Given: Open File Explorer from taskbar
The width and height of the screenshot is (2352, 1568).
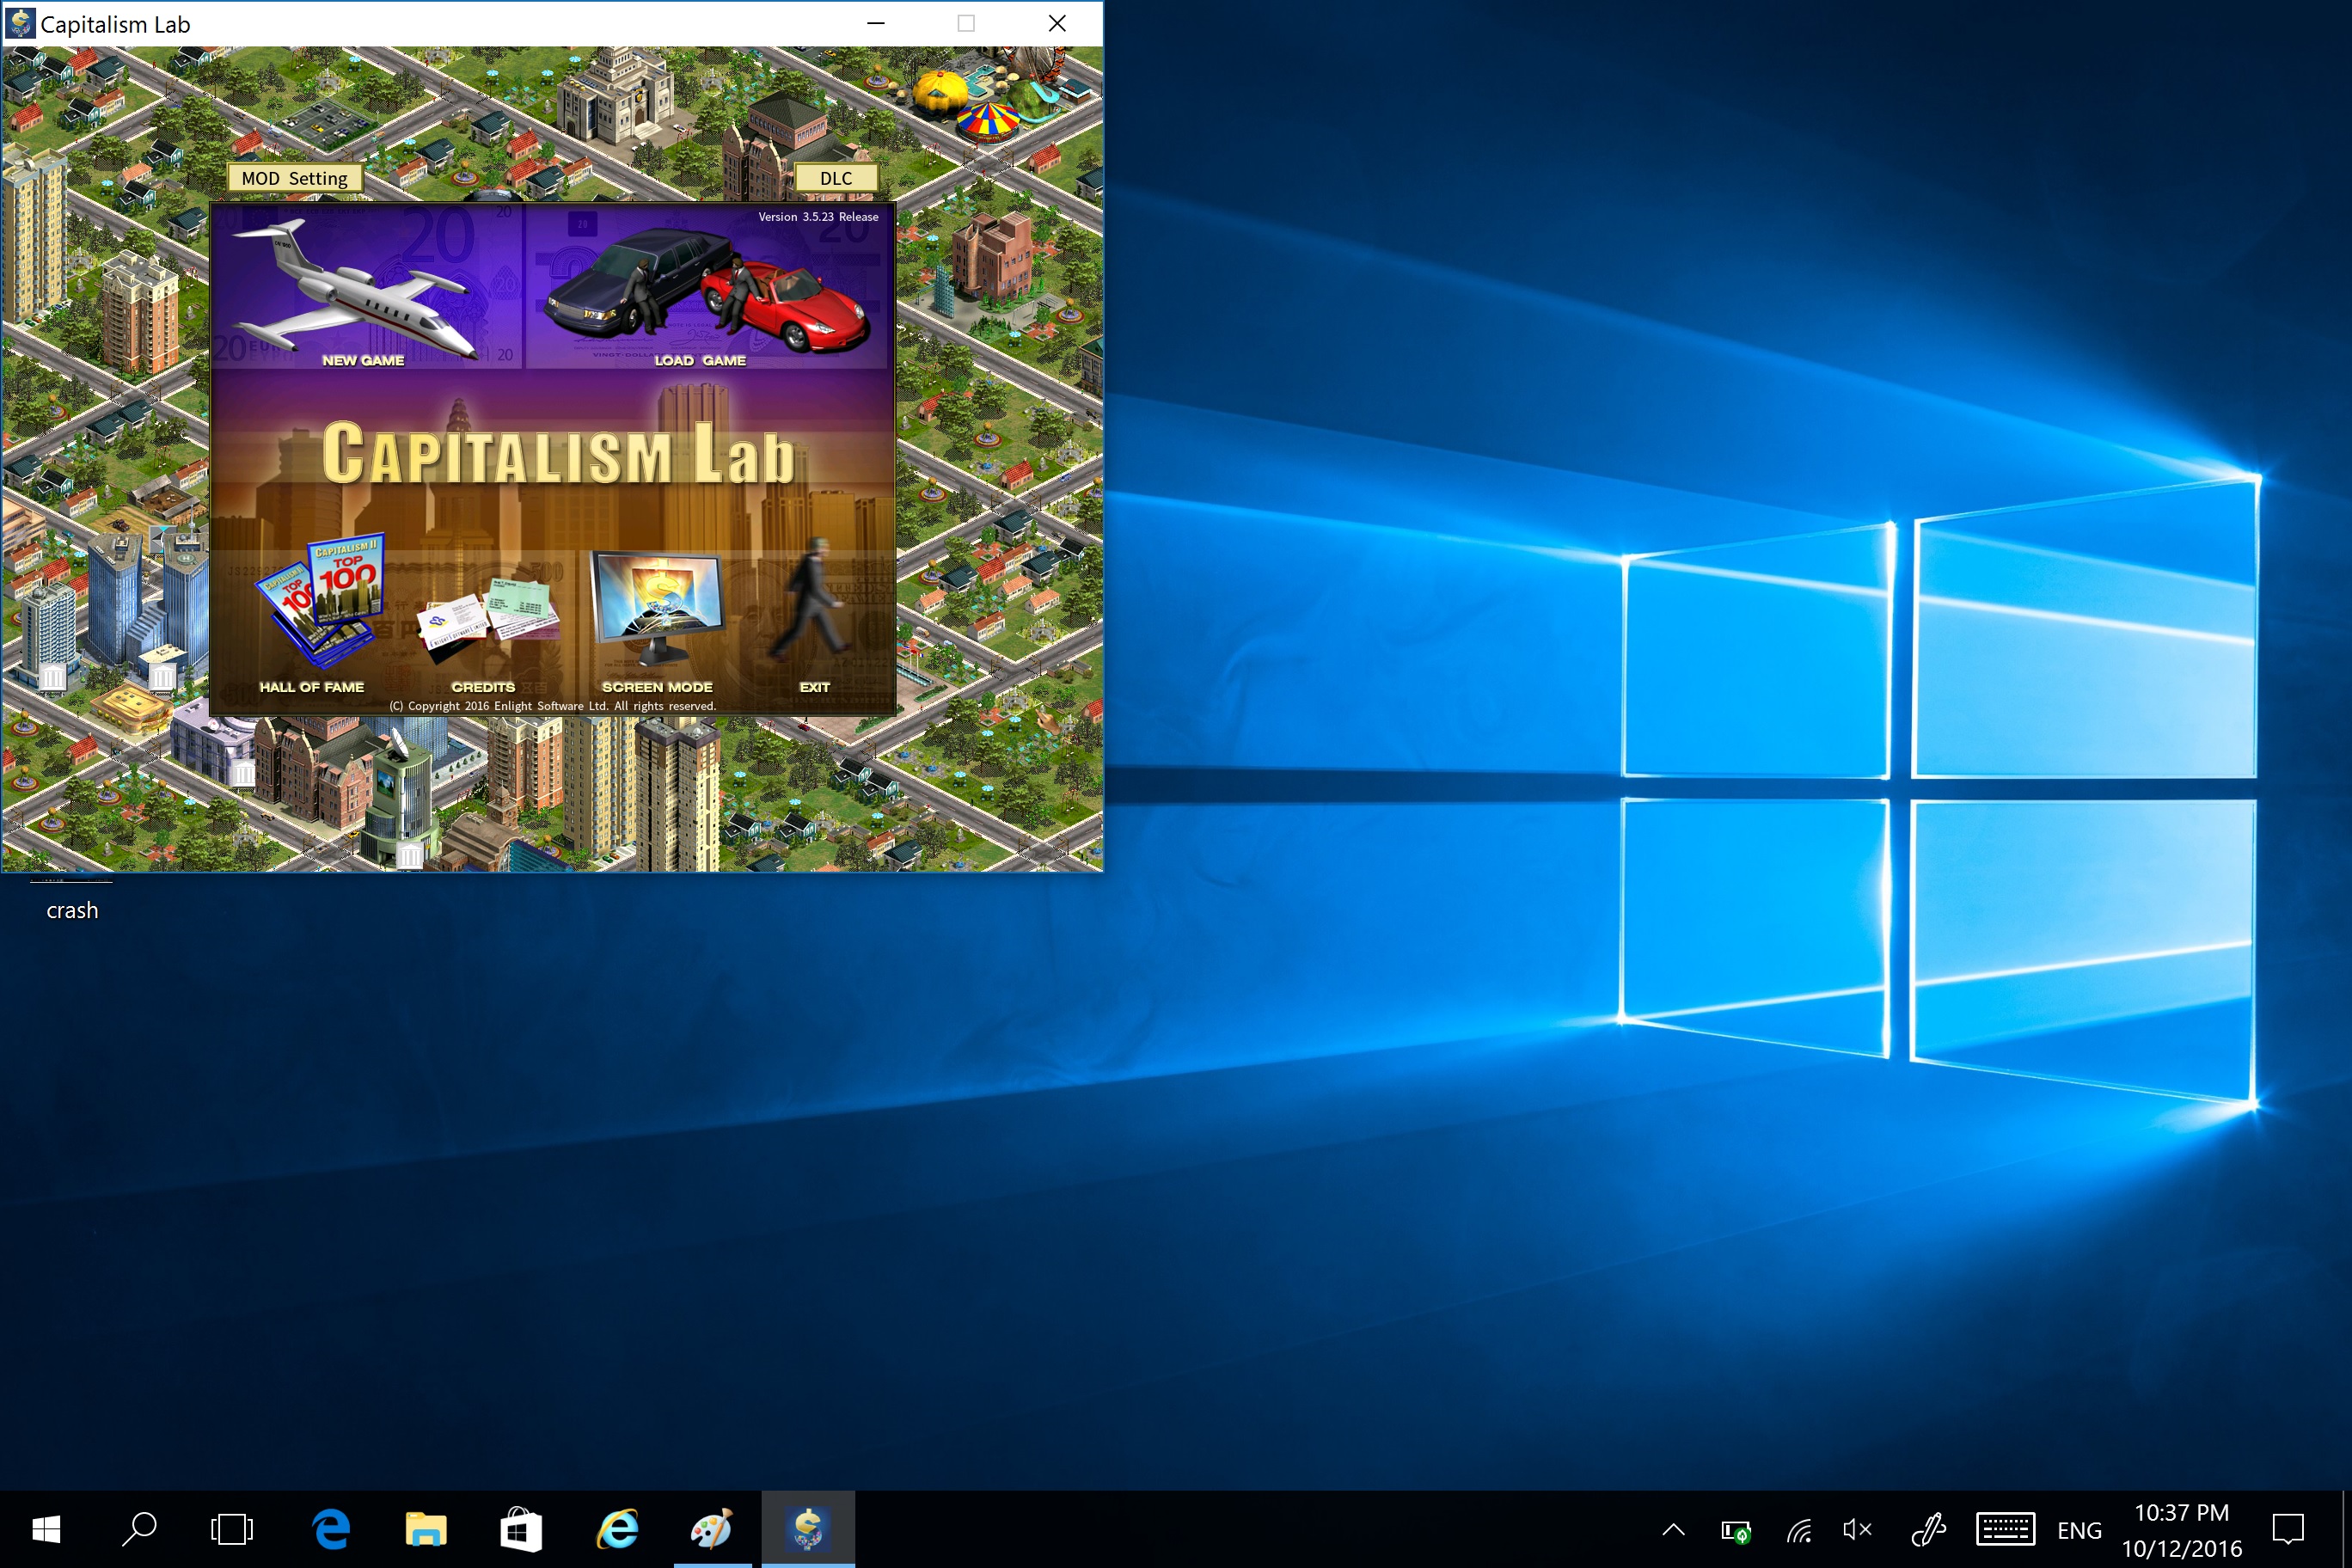Looking at the screenshot, I should [x=426, y=1529].
